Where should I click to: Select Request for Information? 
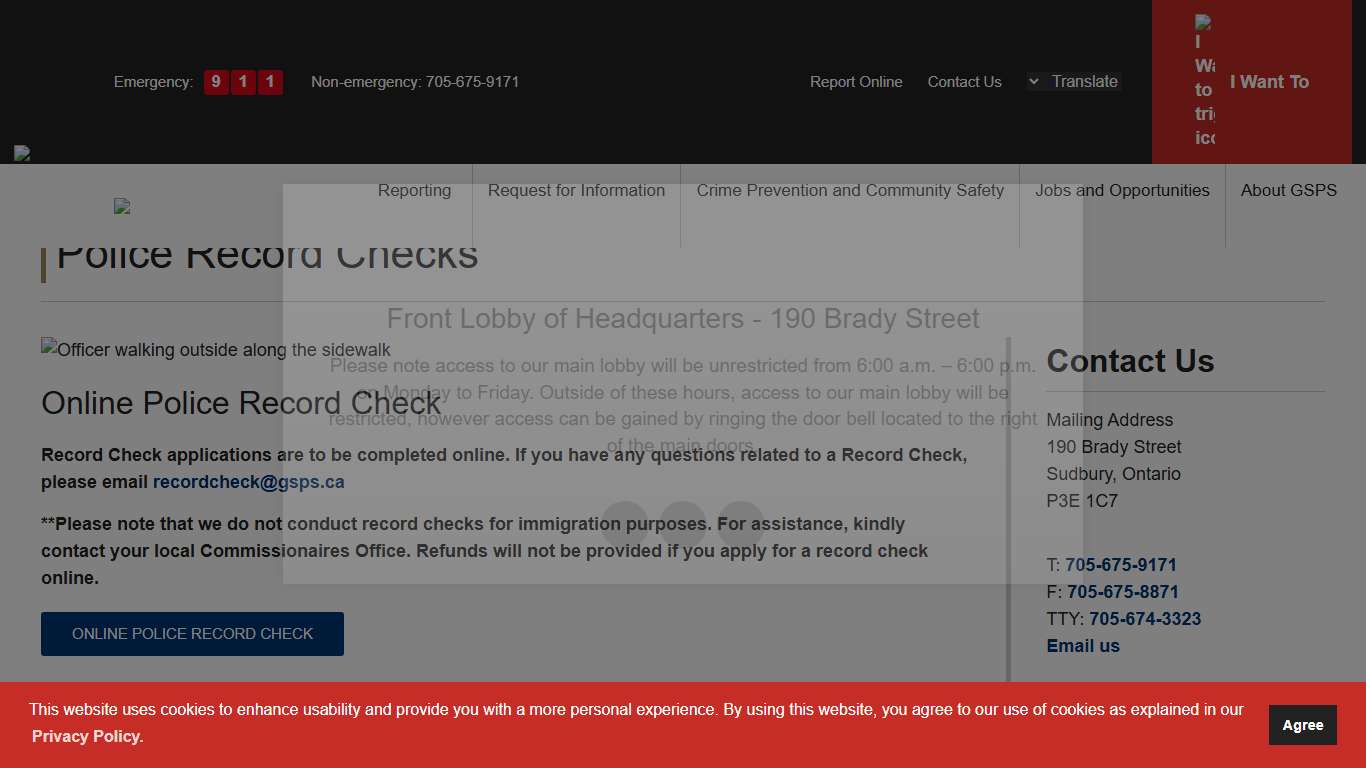[x=576, y=190]
